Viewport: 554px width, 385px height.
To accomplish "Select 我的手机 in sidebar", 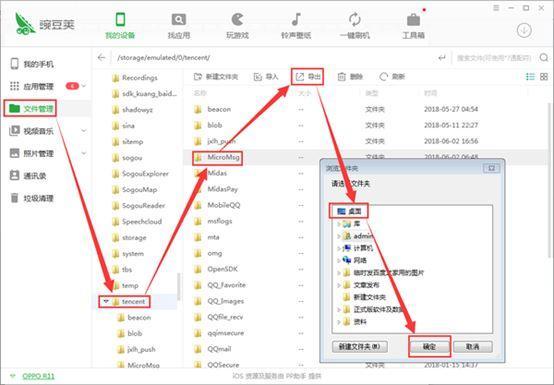I will [32, 64].
